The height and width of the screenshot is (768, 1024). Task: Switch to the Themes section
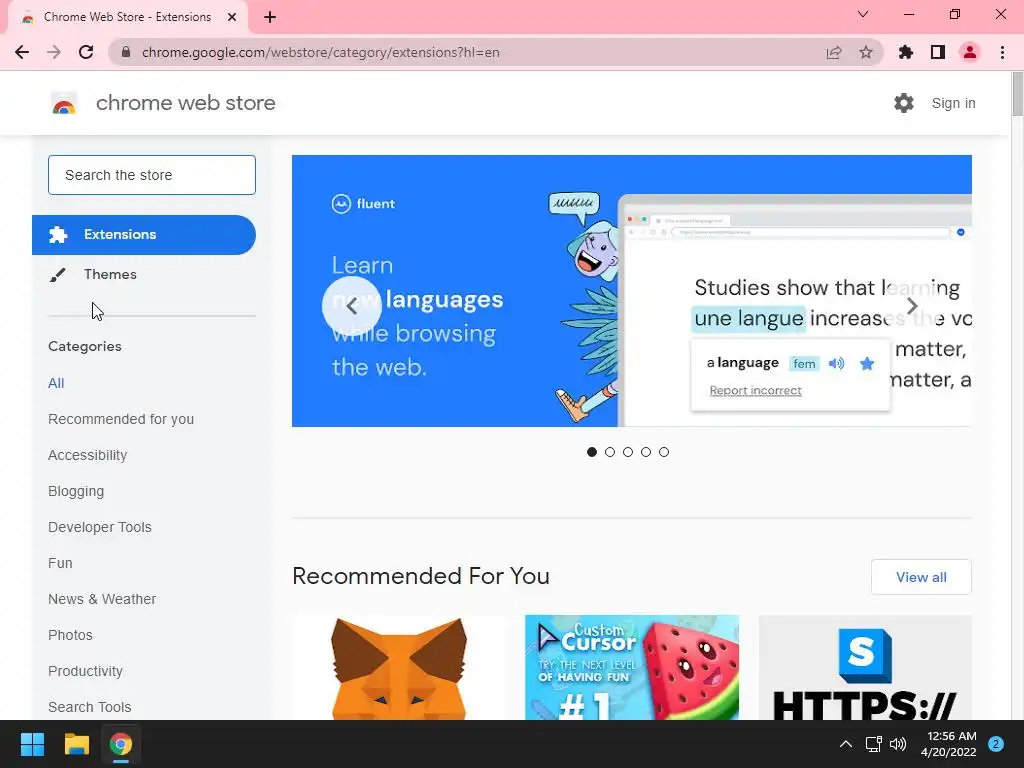tap(110, 274)
